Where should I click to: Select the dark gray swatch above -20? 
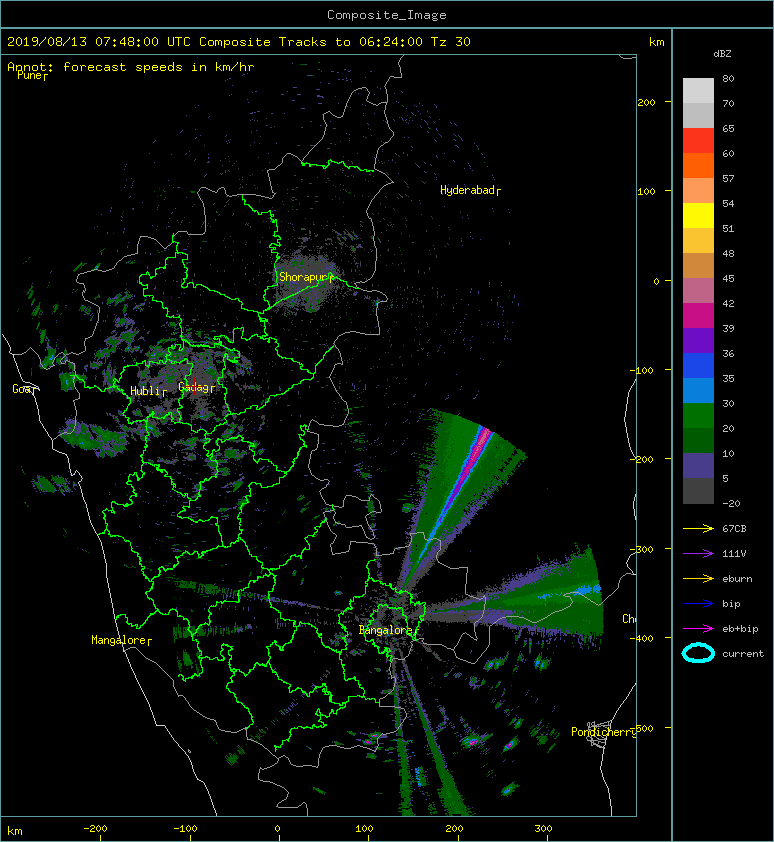point(698,491)
